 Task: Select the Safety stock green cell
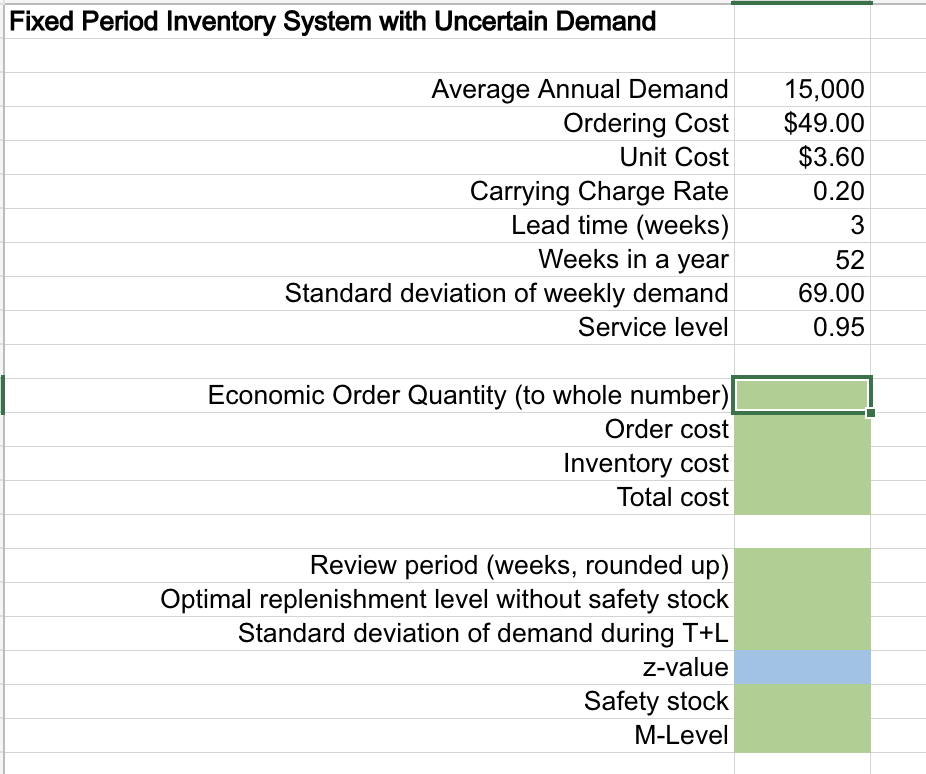801,701
